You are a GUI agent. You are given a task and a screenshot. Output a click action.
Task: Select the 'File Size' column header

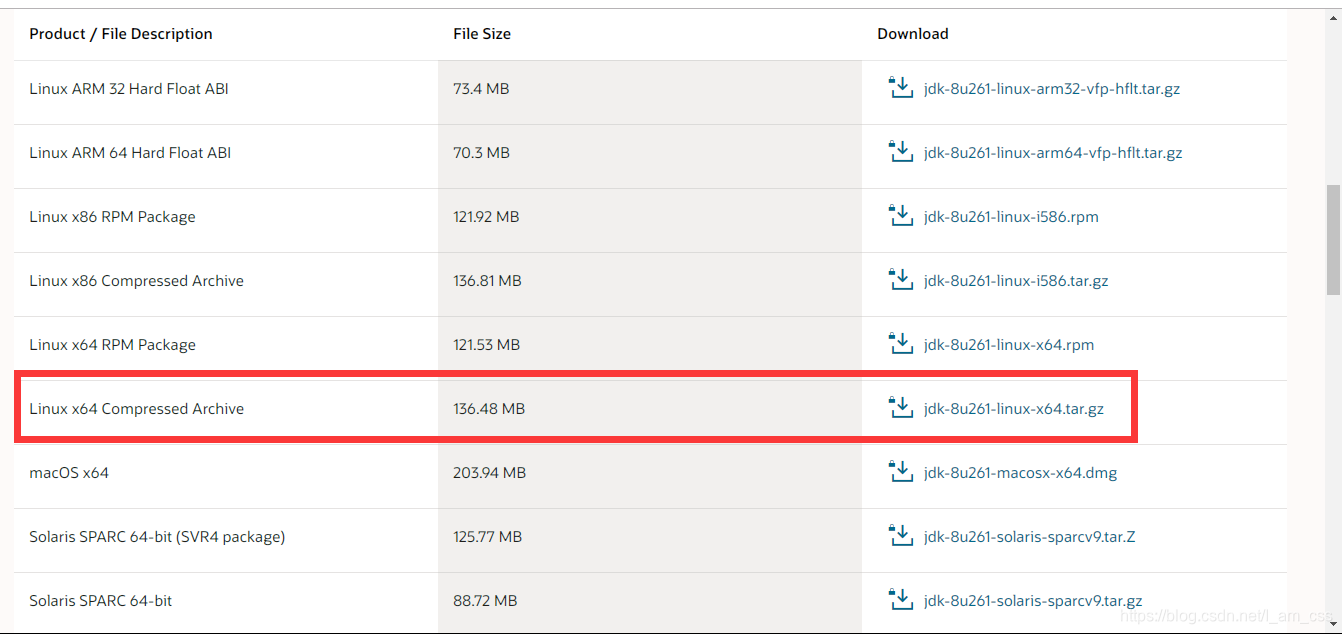point(482,34)
